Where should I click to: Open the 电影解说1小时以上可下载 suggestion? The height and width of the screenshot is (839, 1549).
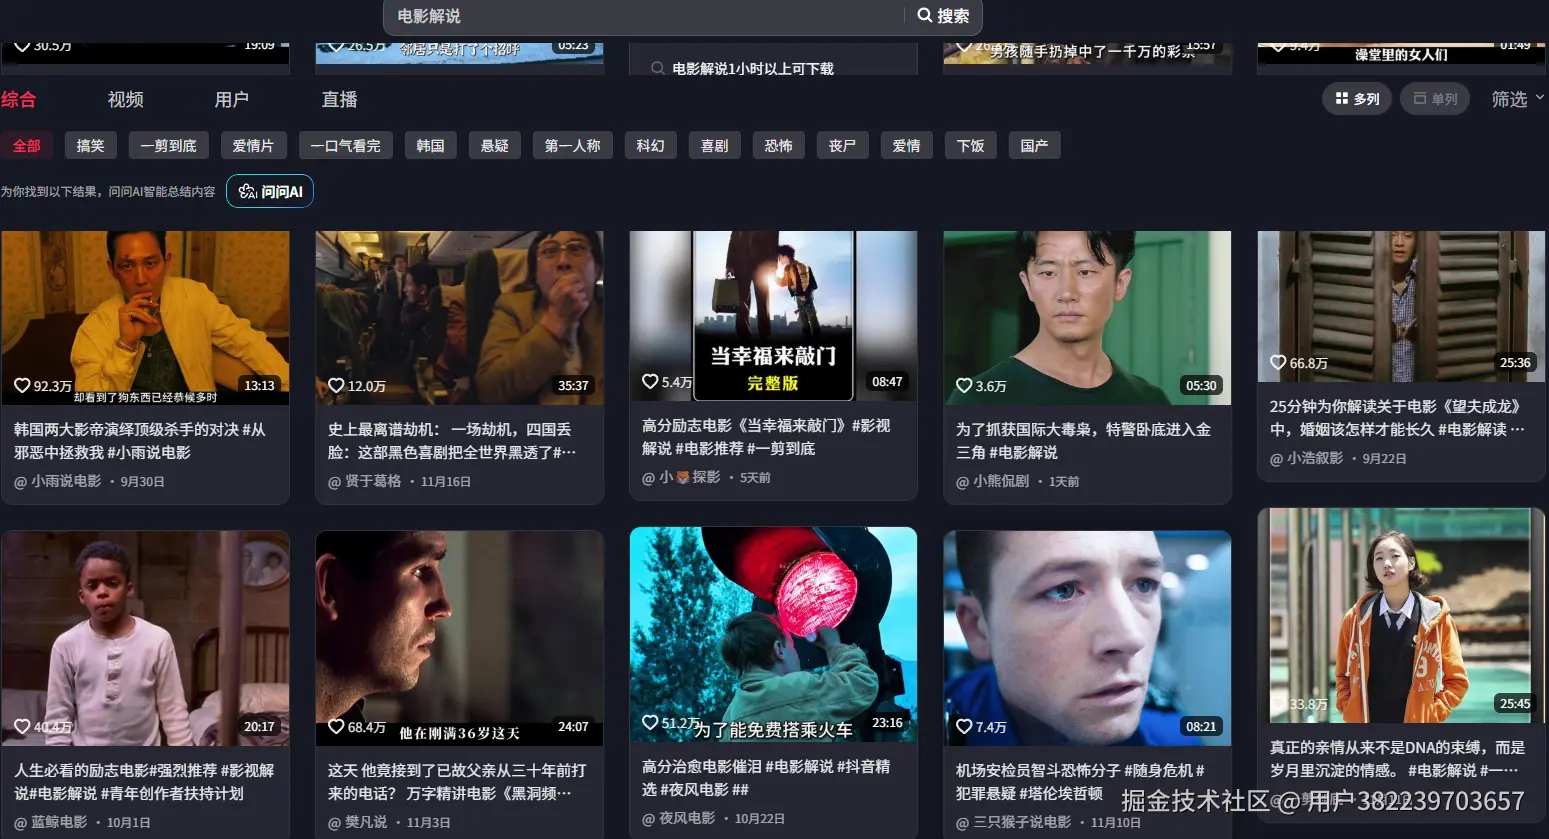(x=752, y=68)
